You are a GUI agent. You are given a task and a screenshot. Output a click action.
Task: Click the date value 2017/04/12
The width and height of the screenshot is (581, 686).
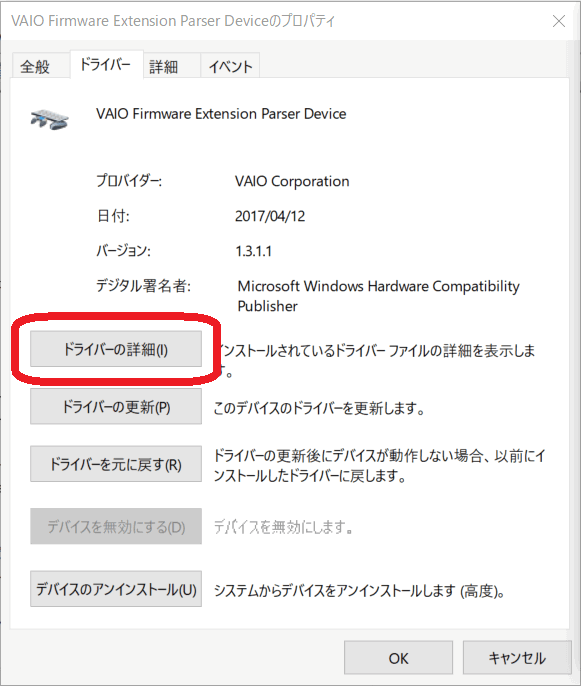tap(270, 216)
